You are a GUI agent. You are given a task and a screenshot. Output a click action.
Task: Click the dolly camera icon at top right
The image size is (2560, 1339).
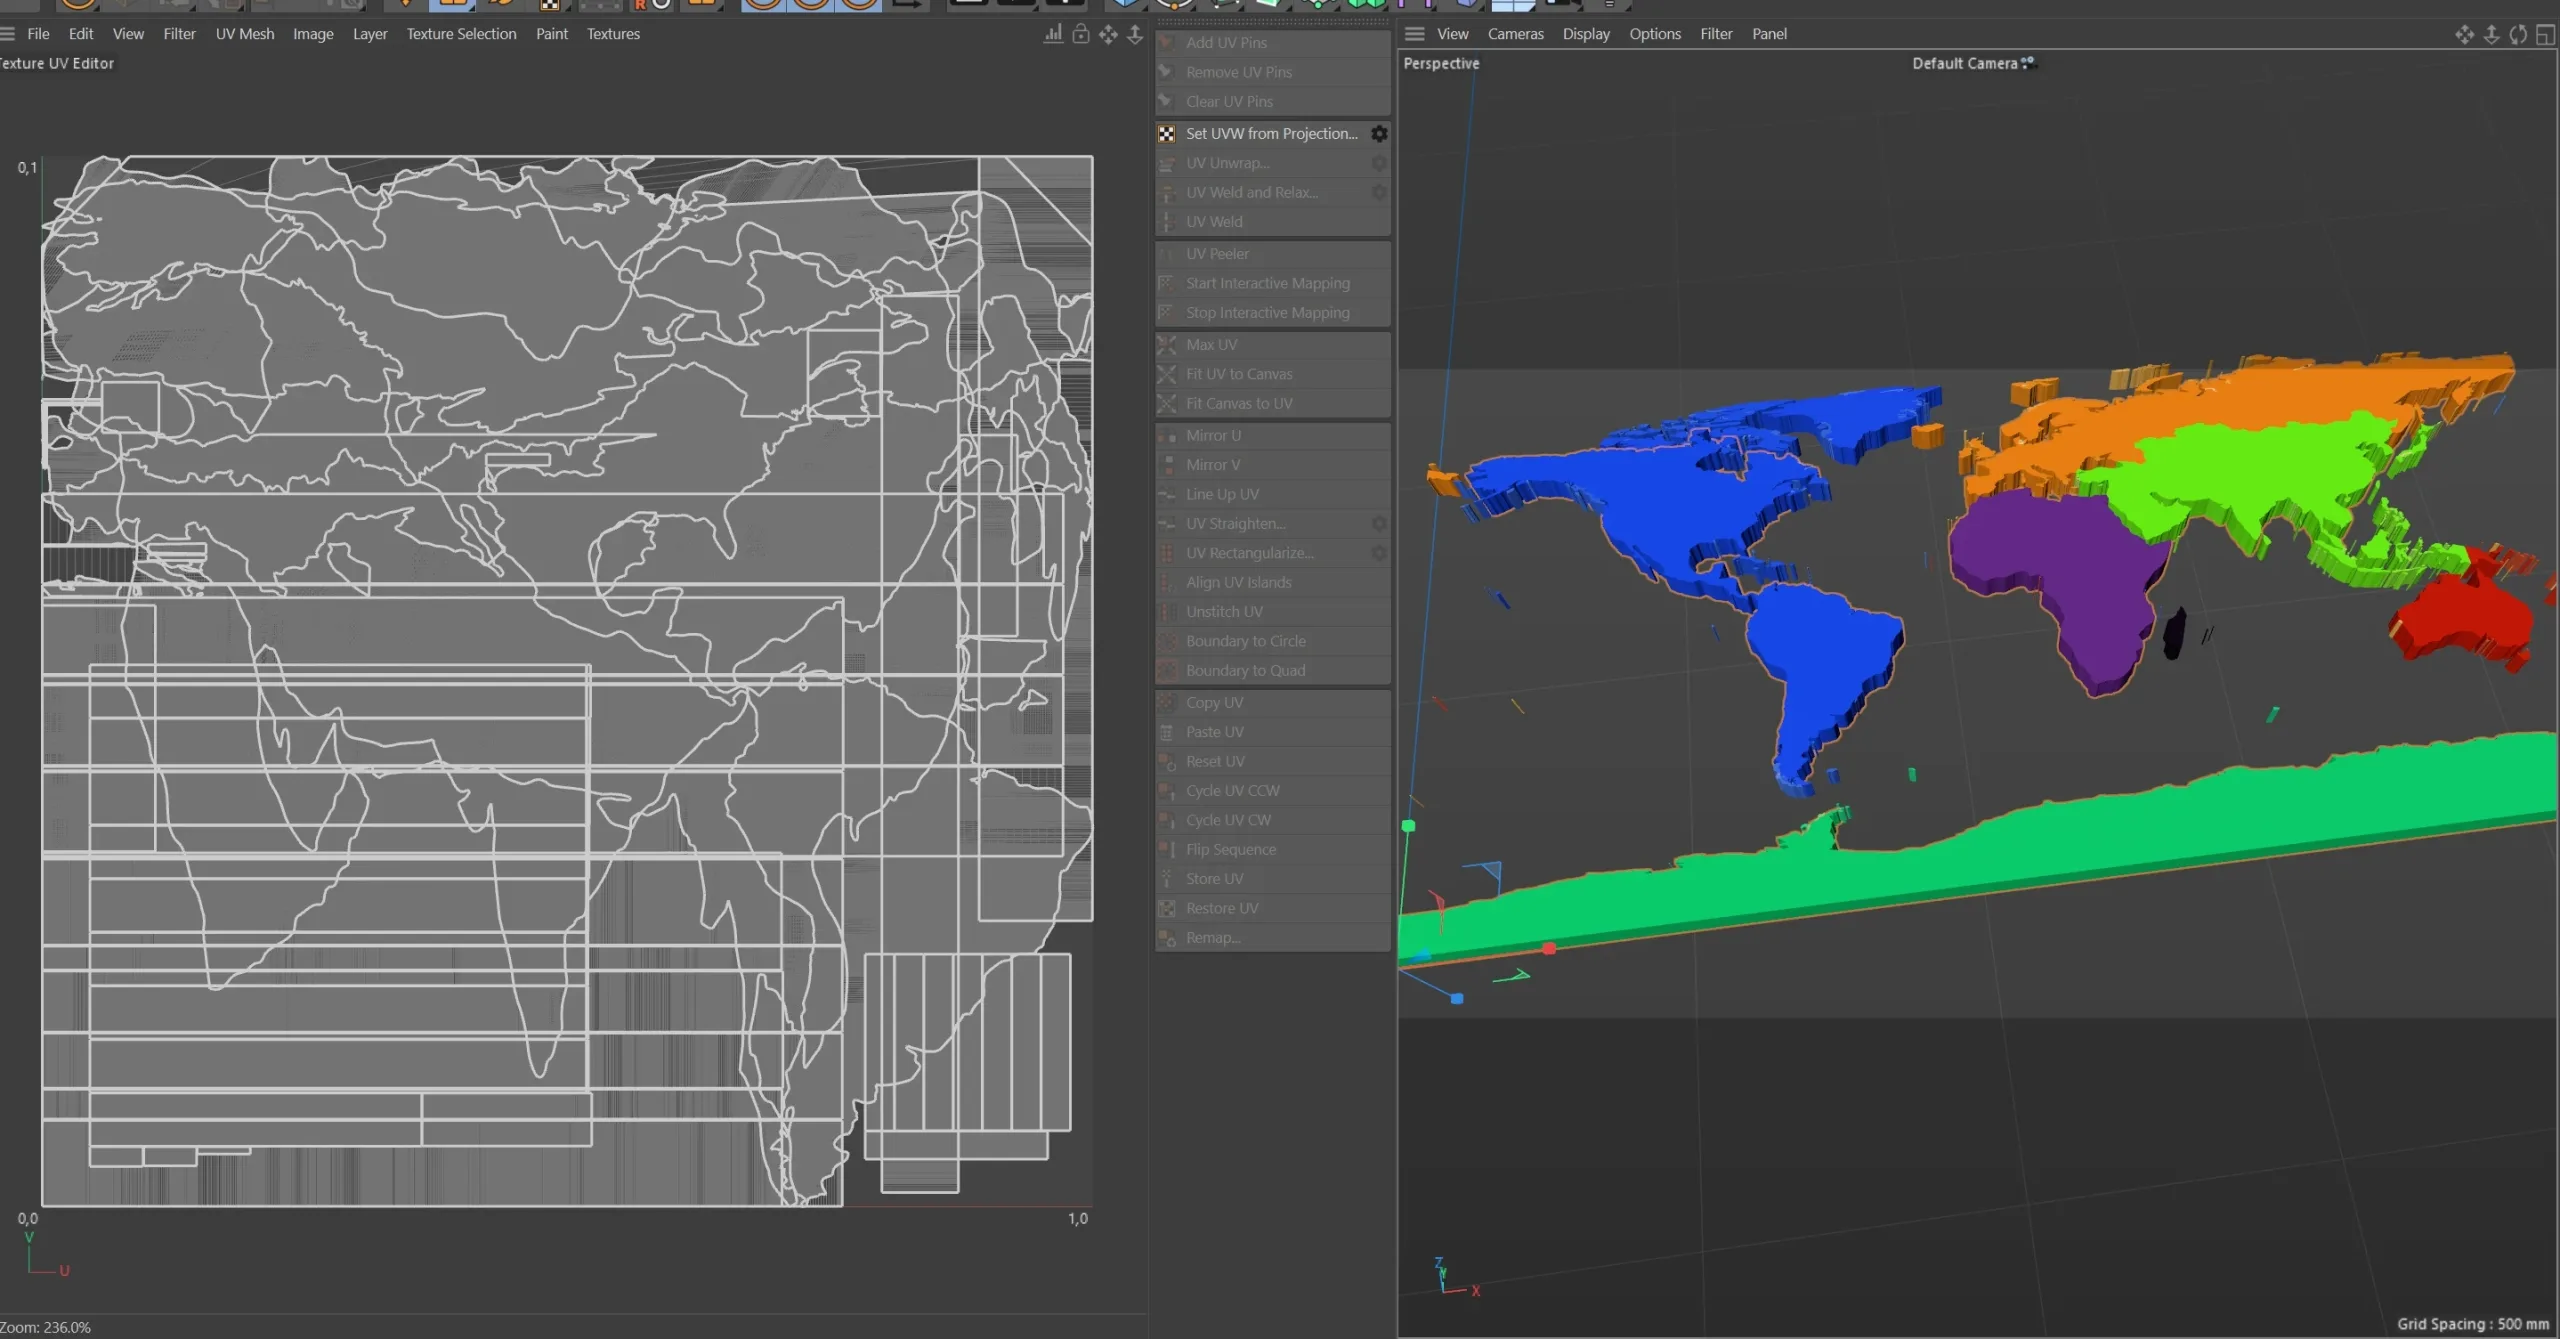coord(2490,34)
